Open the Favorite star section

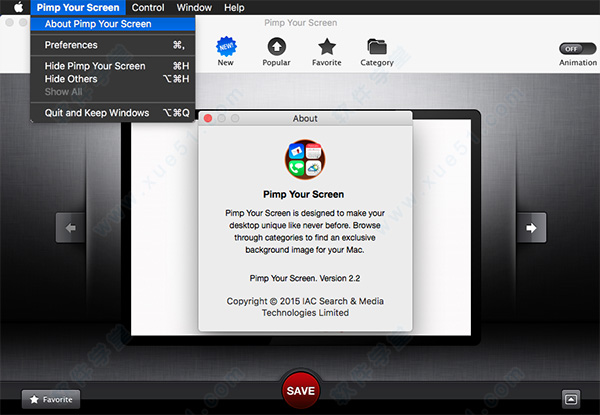pyautogui.click(x=326, y=52)
